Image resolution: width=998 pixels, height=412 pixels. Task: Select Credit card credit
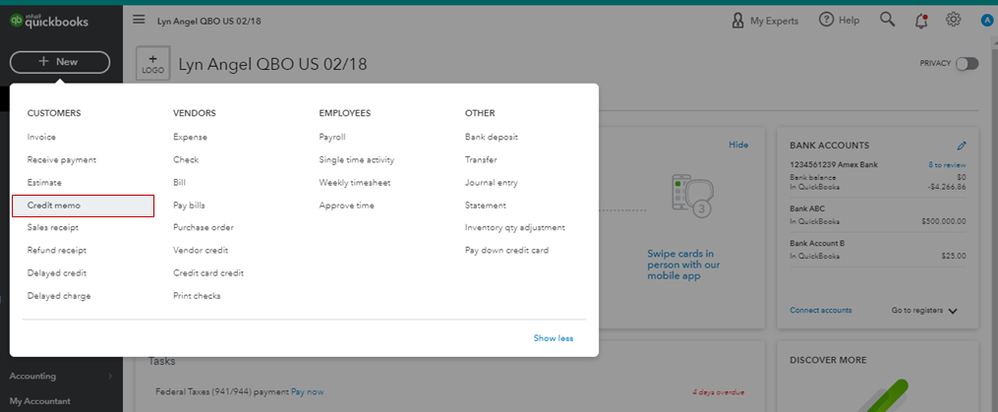(x=208, y=273)
